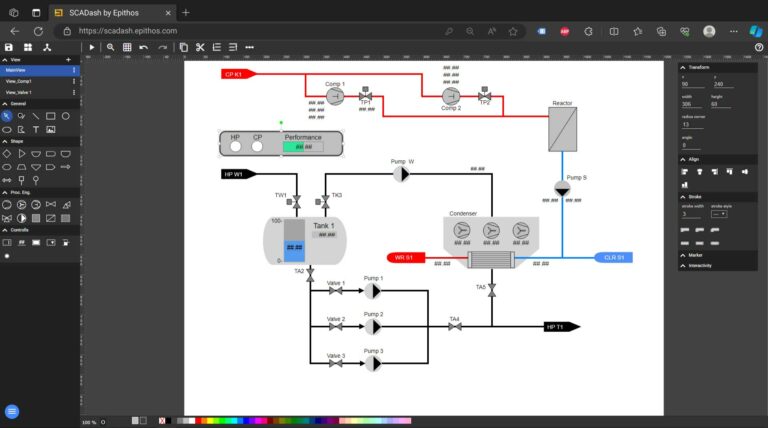The width and height of the screenshot is (768, 428).
Task: Click the radius corner input field
Action: click(x=693, y=124)
